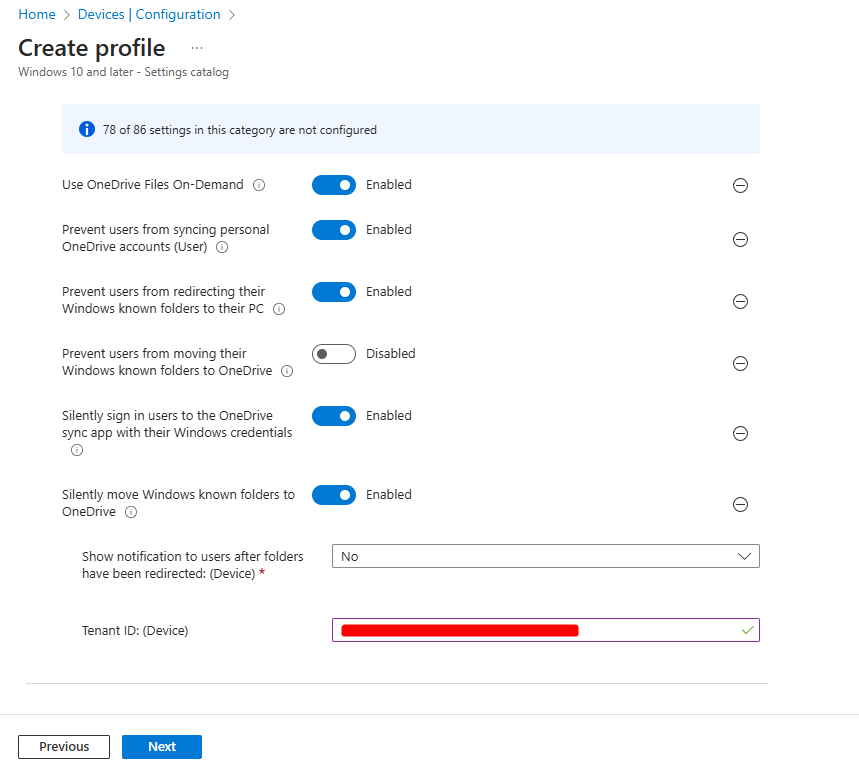
Task: Toggle Silently move Windows known folders switch
Action: (x=334, y=495)
